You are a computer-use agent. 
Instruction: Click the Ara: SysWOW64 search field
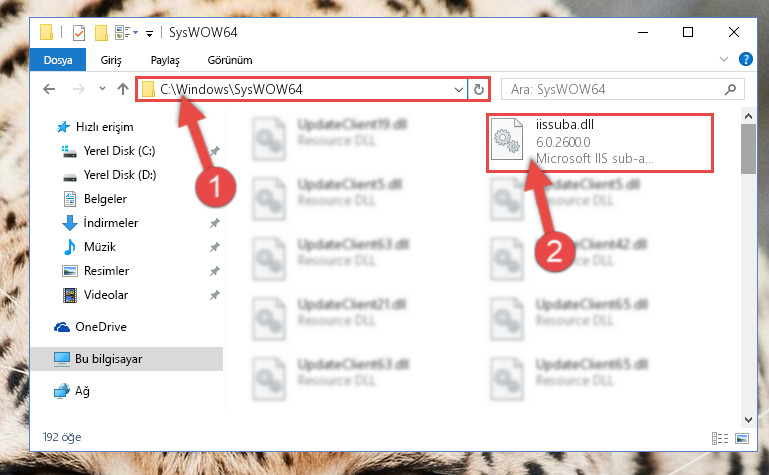[x=613, y=89]
